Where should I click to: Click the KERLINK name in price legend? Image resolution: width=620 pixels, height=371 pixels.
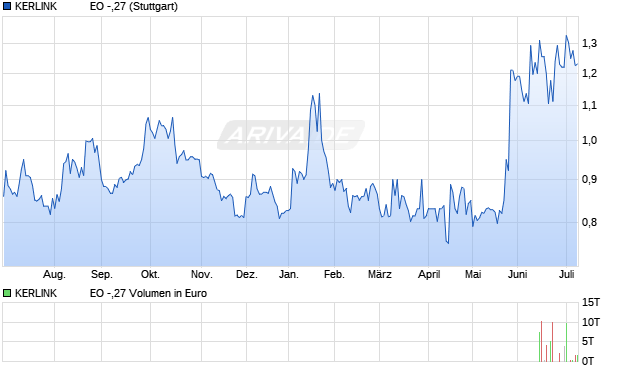pos(36,7)
